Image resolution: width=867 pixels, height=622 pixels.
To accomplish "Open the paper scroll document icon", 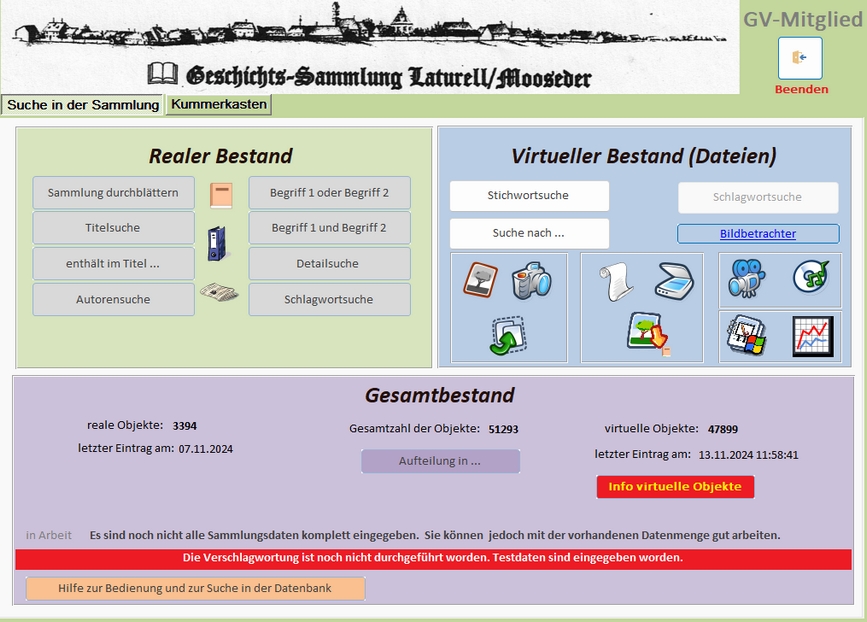I will tap(617, 281).
